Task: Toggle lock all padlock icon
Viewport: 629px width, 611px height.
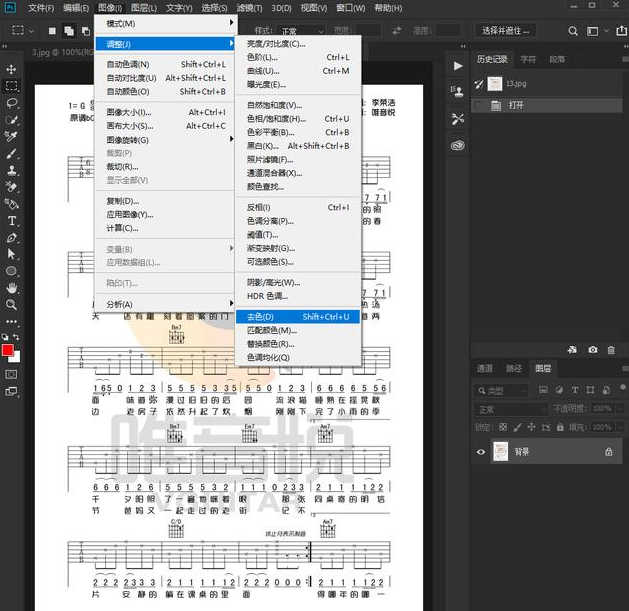Action: point(560,427)
